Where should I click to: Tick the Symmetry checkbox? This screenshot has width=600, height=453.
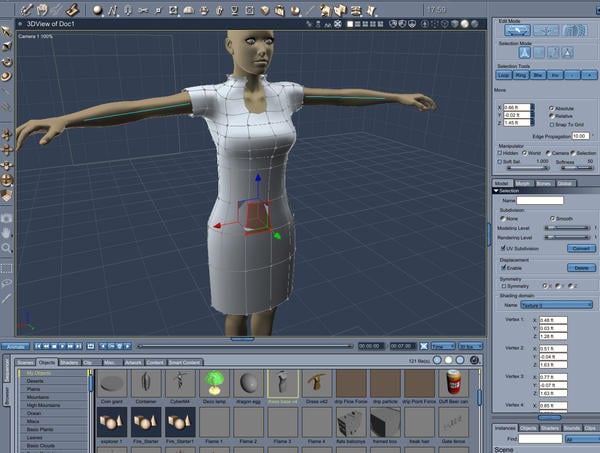click(x=504, y=286)
